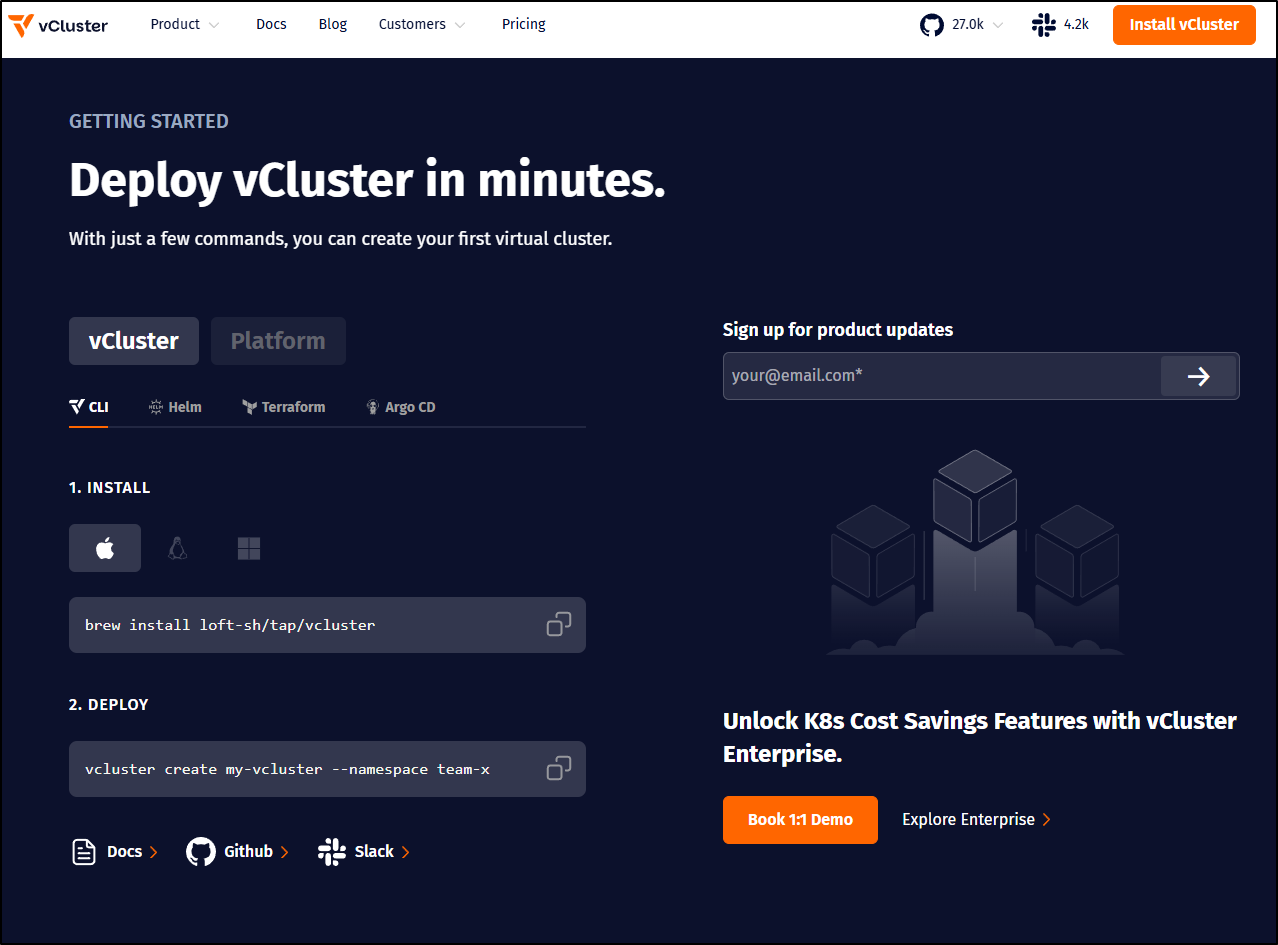The image size is (1278, 945).
Task: Submit the email with the arrow button
Action: (1198, 376)
